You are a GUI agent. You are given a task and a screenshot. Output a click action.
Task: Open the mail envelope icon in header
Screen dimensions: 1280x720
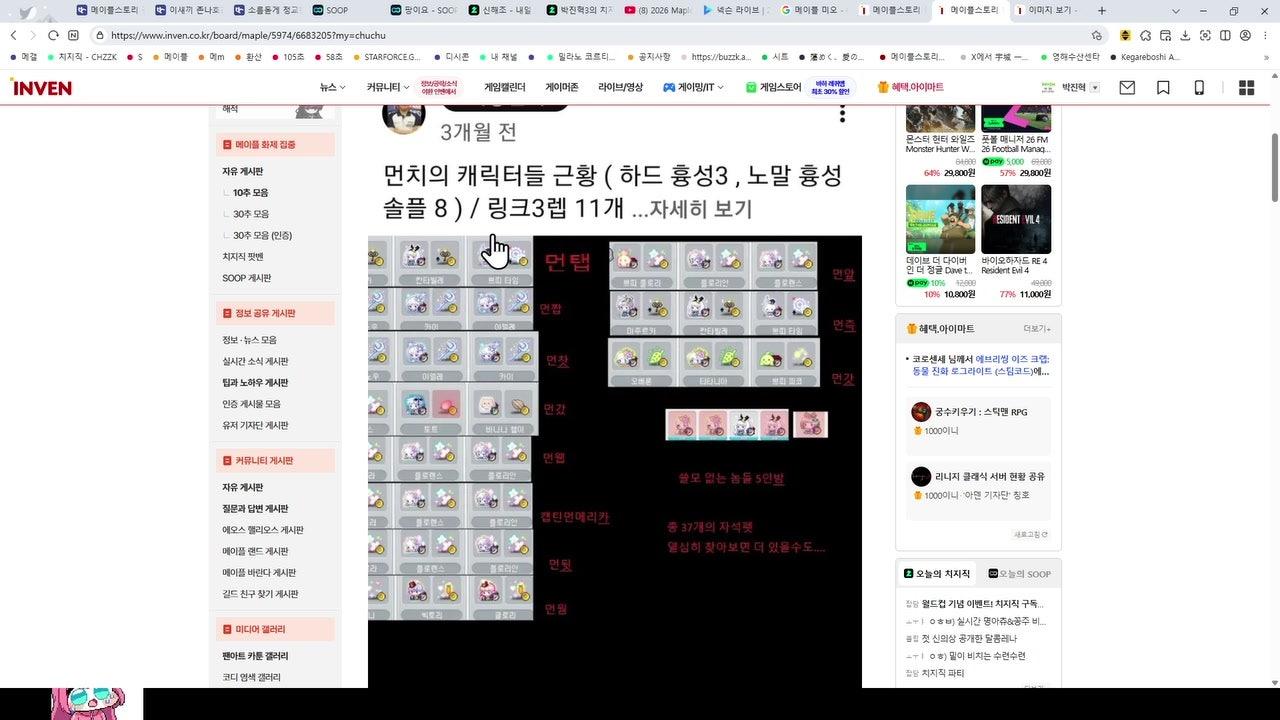click(x=1127, y=88)
